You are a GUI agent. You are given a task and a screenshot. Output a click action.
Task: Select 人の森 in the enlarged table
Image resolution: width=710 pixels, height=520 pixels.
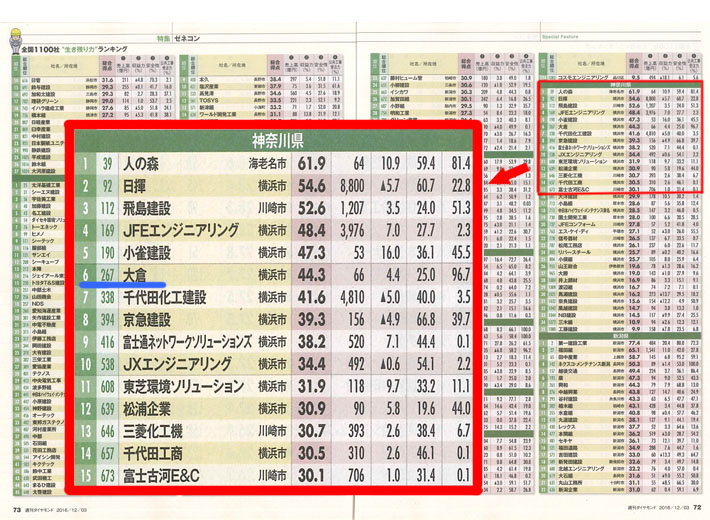tap(141, 164)
